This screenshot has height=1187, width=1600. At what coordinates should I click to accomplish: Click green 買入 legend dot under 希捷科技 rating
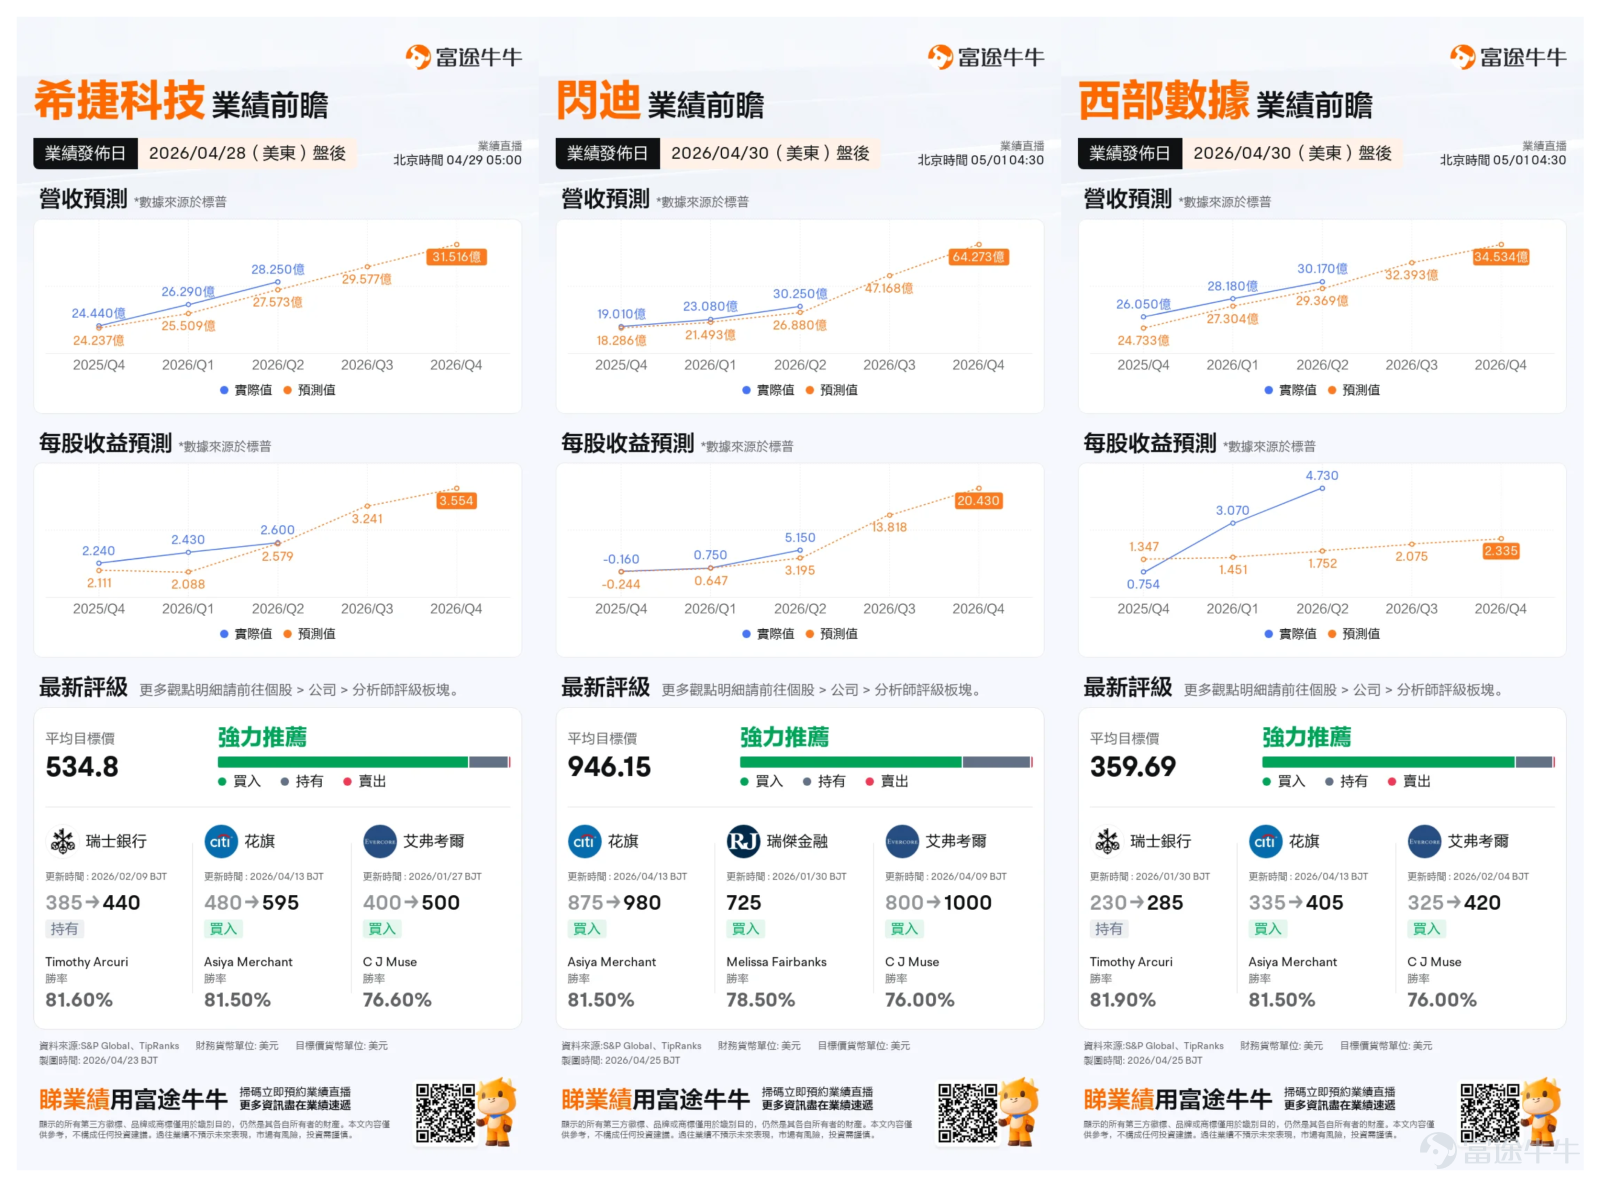coord(222,782)
